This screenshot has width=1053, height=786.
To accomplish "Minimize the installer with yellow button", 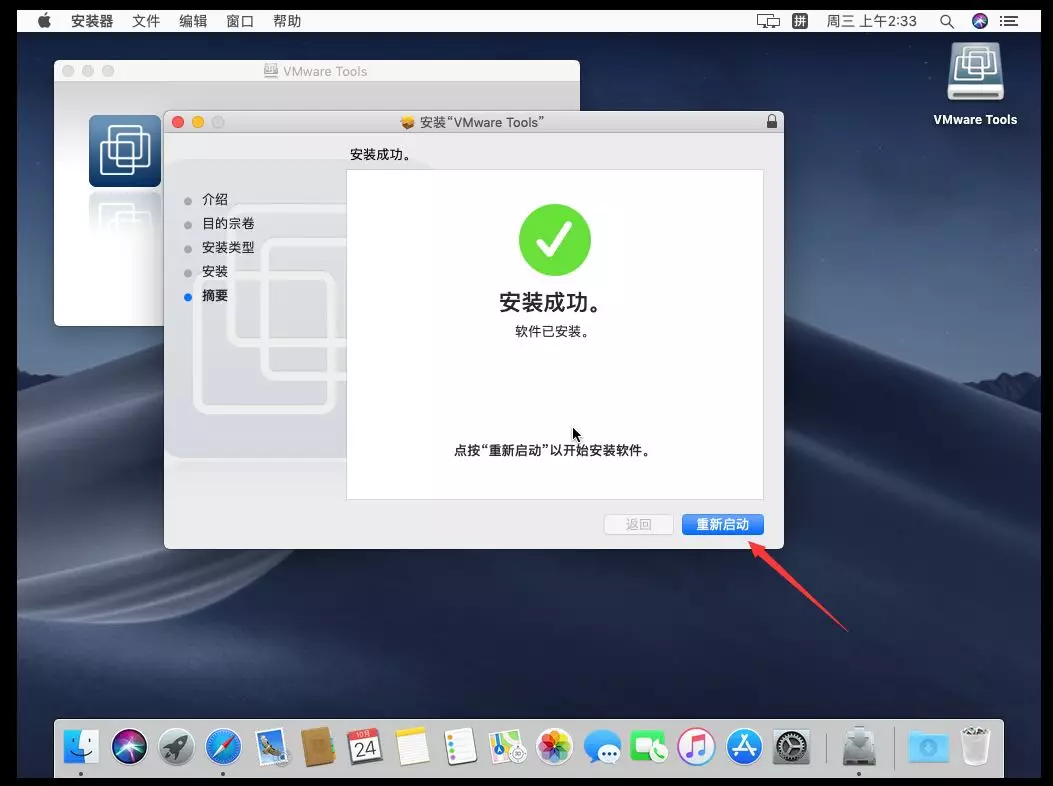I will point(198,122).
